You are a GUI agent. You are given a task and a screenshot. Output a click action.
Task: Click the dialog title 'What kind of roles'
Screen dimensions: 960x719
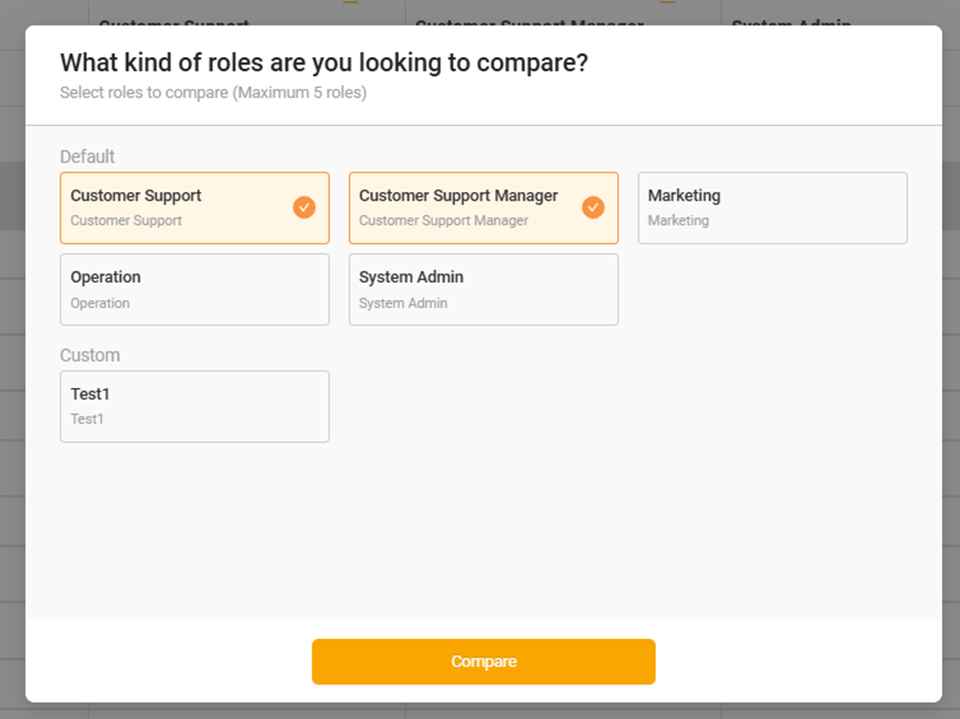[324, 62]
